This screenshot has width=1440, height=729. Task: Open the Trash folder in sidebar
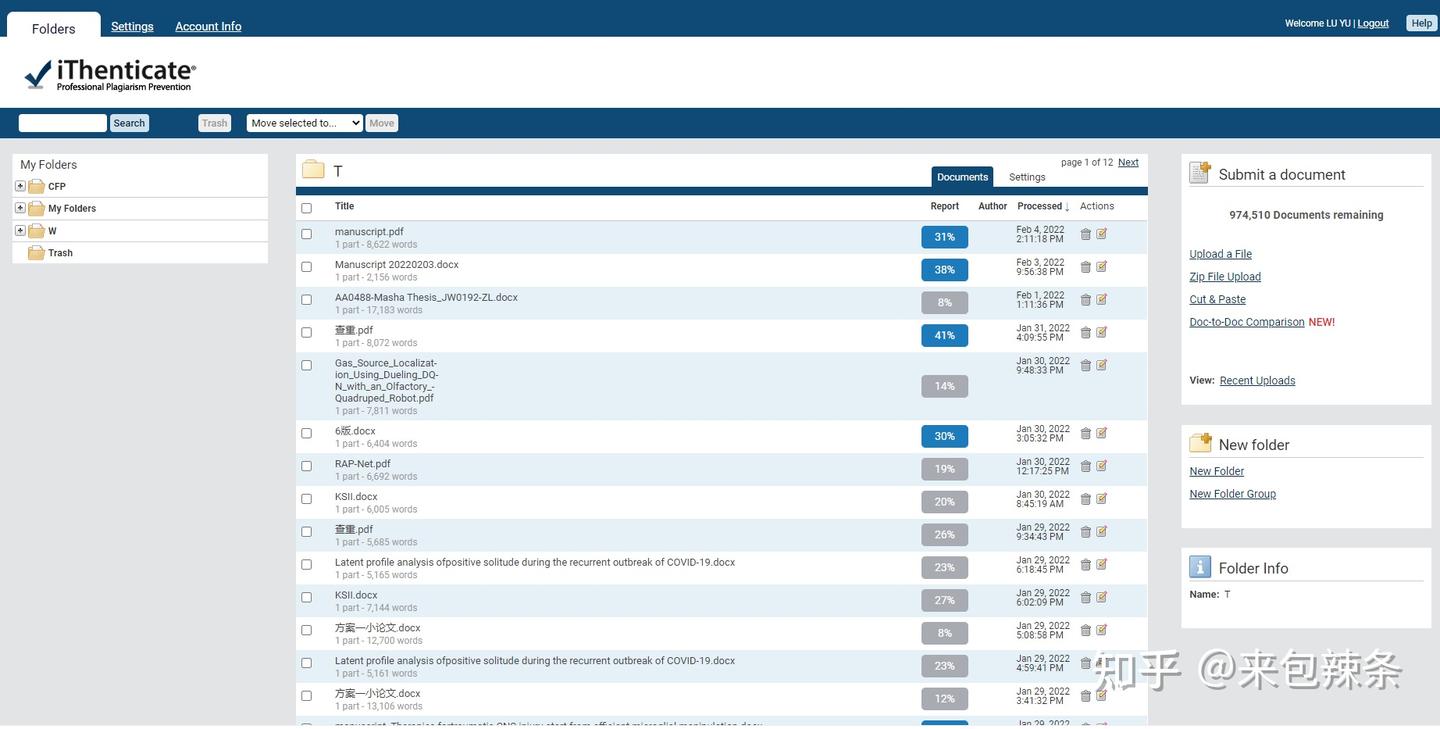click(60, 253)
